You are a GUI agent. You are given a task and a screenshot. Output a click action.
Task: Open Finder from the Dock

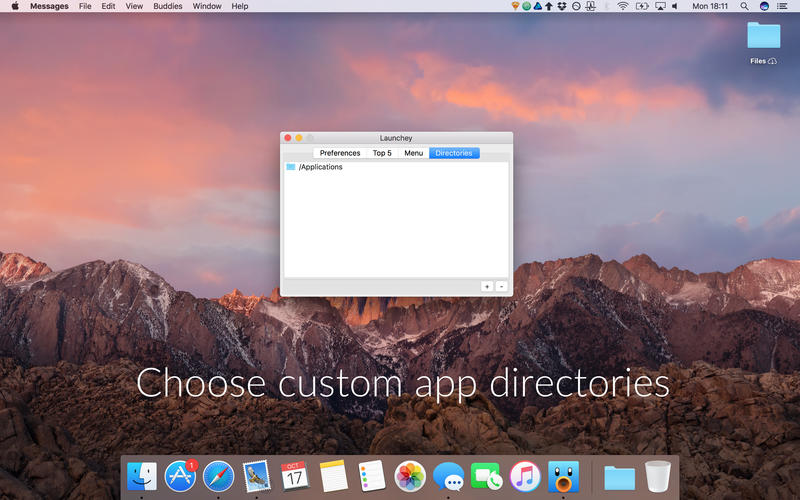point(142,476)
